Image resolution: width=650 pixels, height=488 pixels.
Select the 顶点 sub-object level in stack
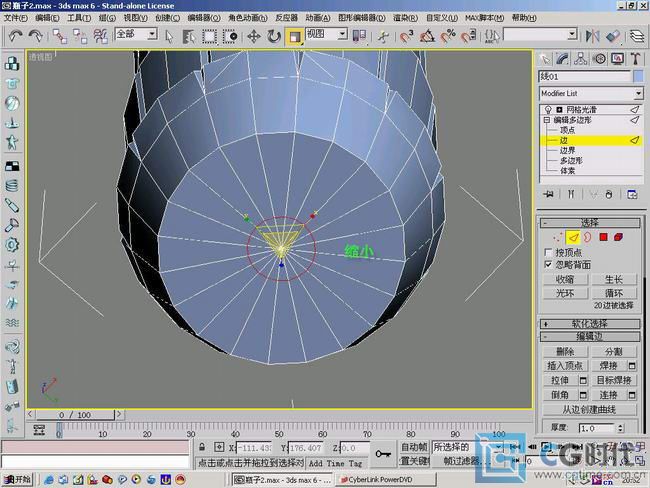pos(568,130)
